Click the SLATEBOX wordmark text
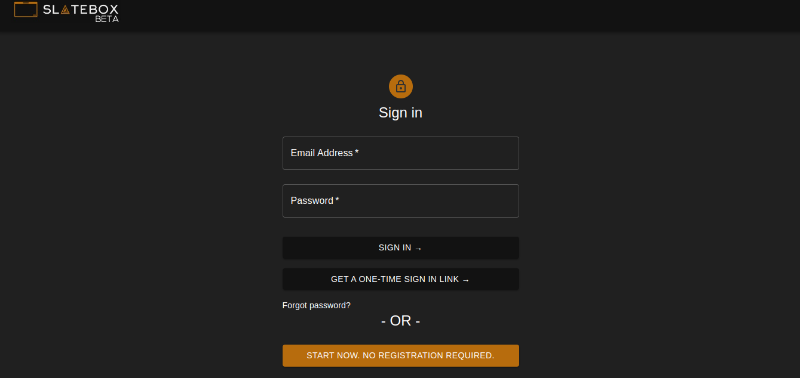 [x=81, y=9]
